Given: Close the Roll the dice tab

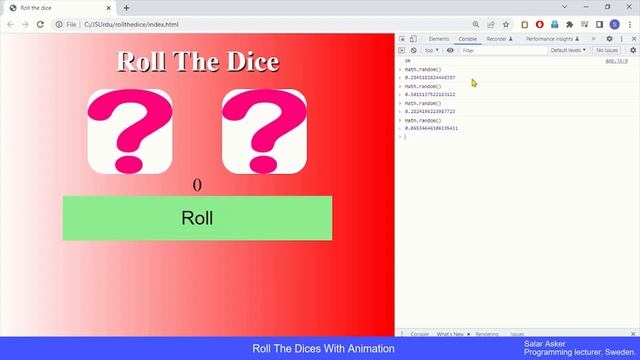Looking at the screenshot, I should [x=109, y=8].
